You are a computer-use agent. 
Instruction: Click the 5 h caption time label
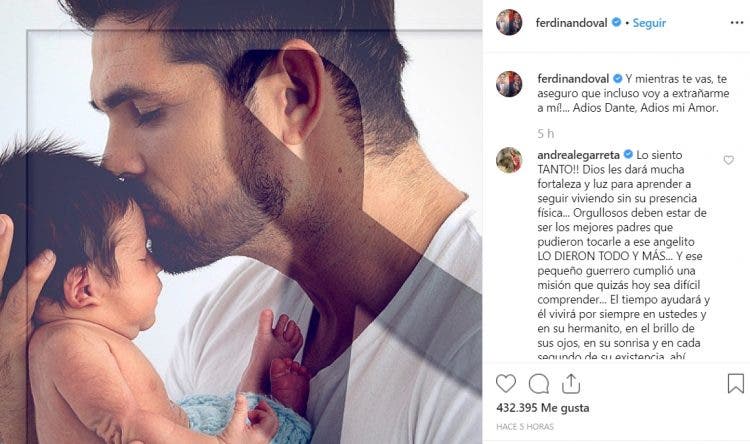click(545, 133)
